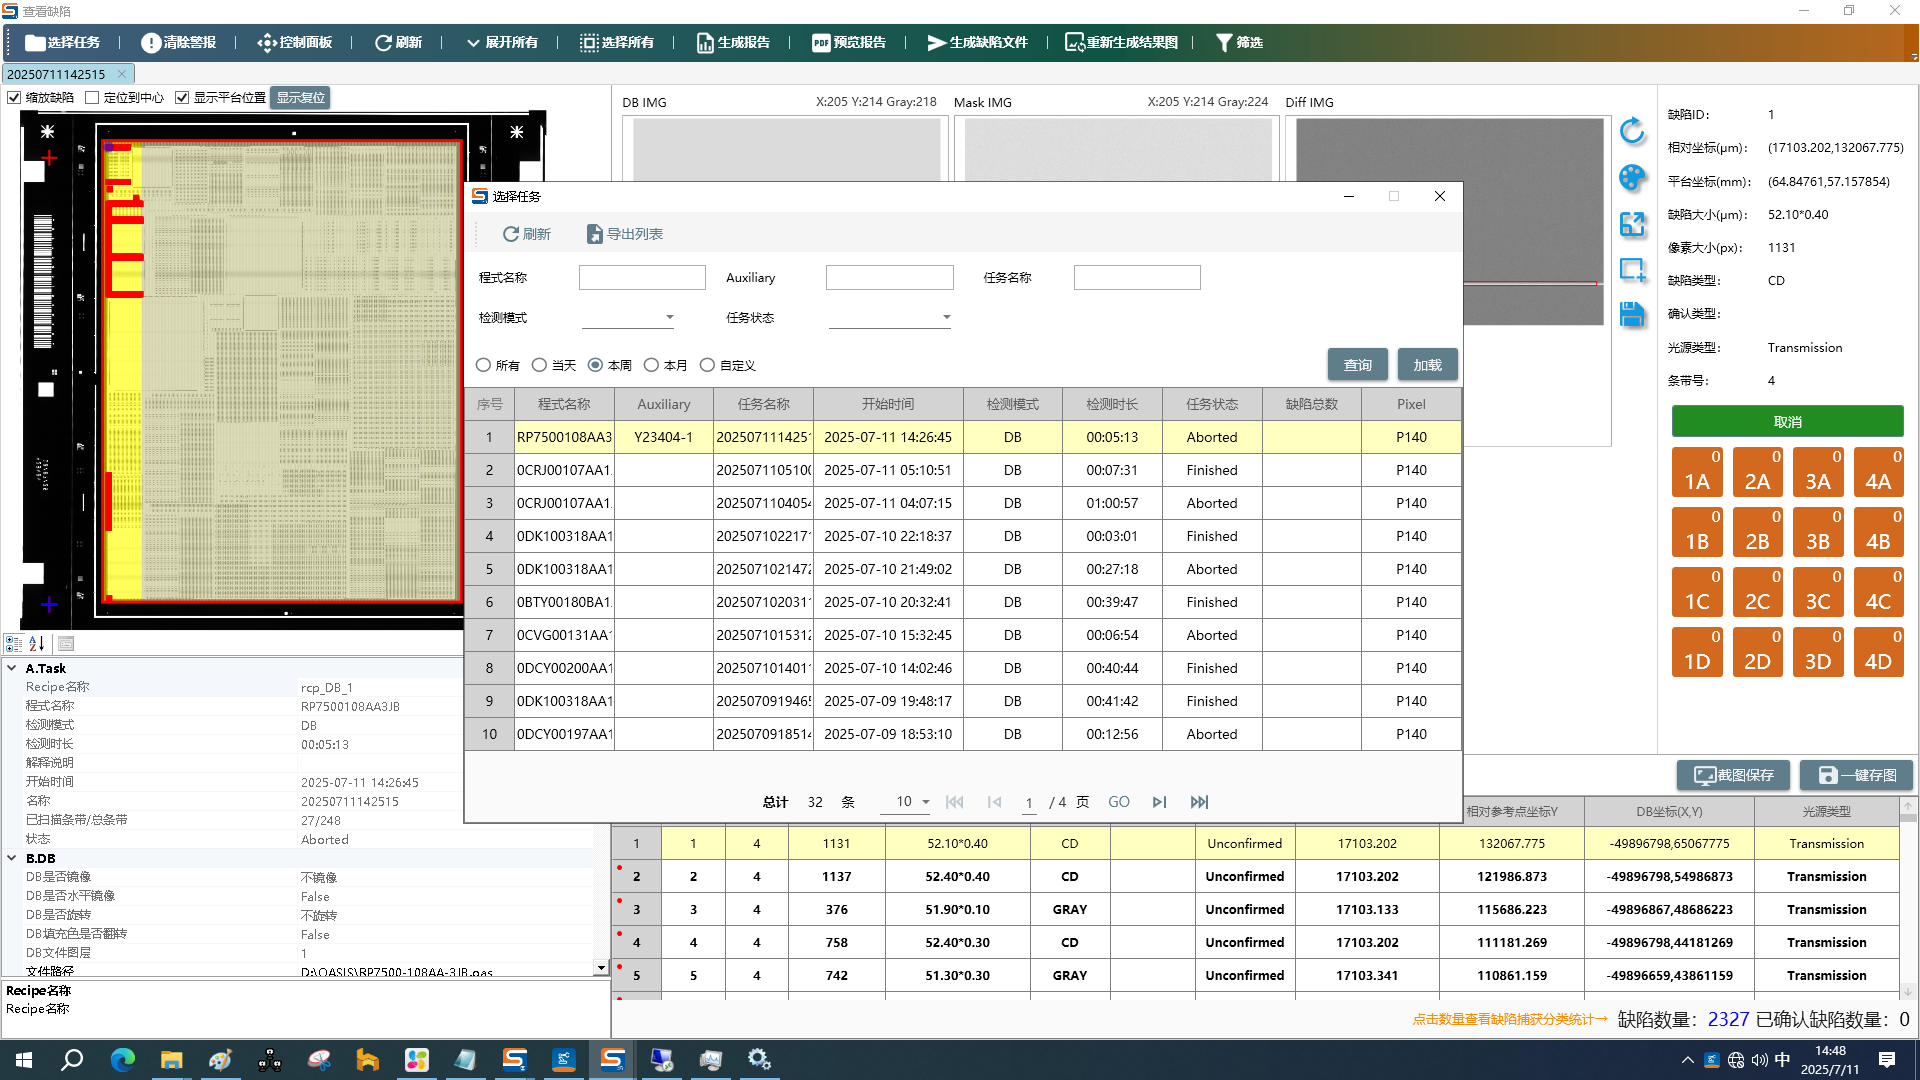Click 重新生成结果图 toolbar item
Image resolution: width=1920 pixels, height=1080 pixels.
click(x=1121, y=42)
